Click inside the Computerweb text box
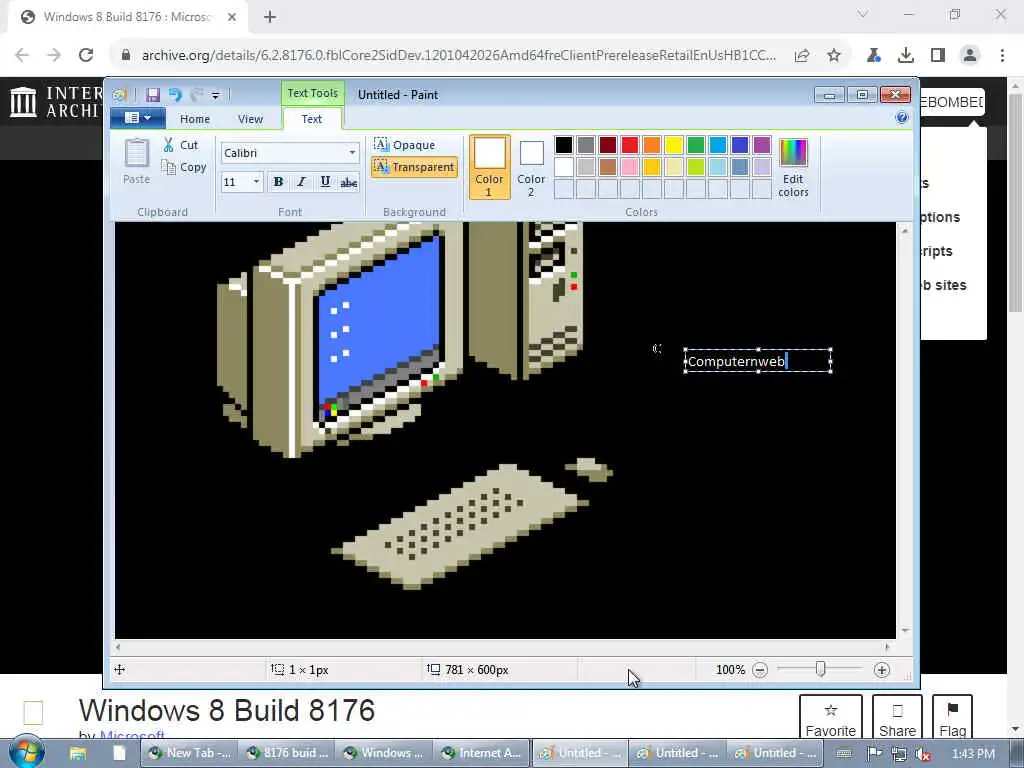Viewport: 1024px width, 768px height. point(758,361)
